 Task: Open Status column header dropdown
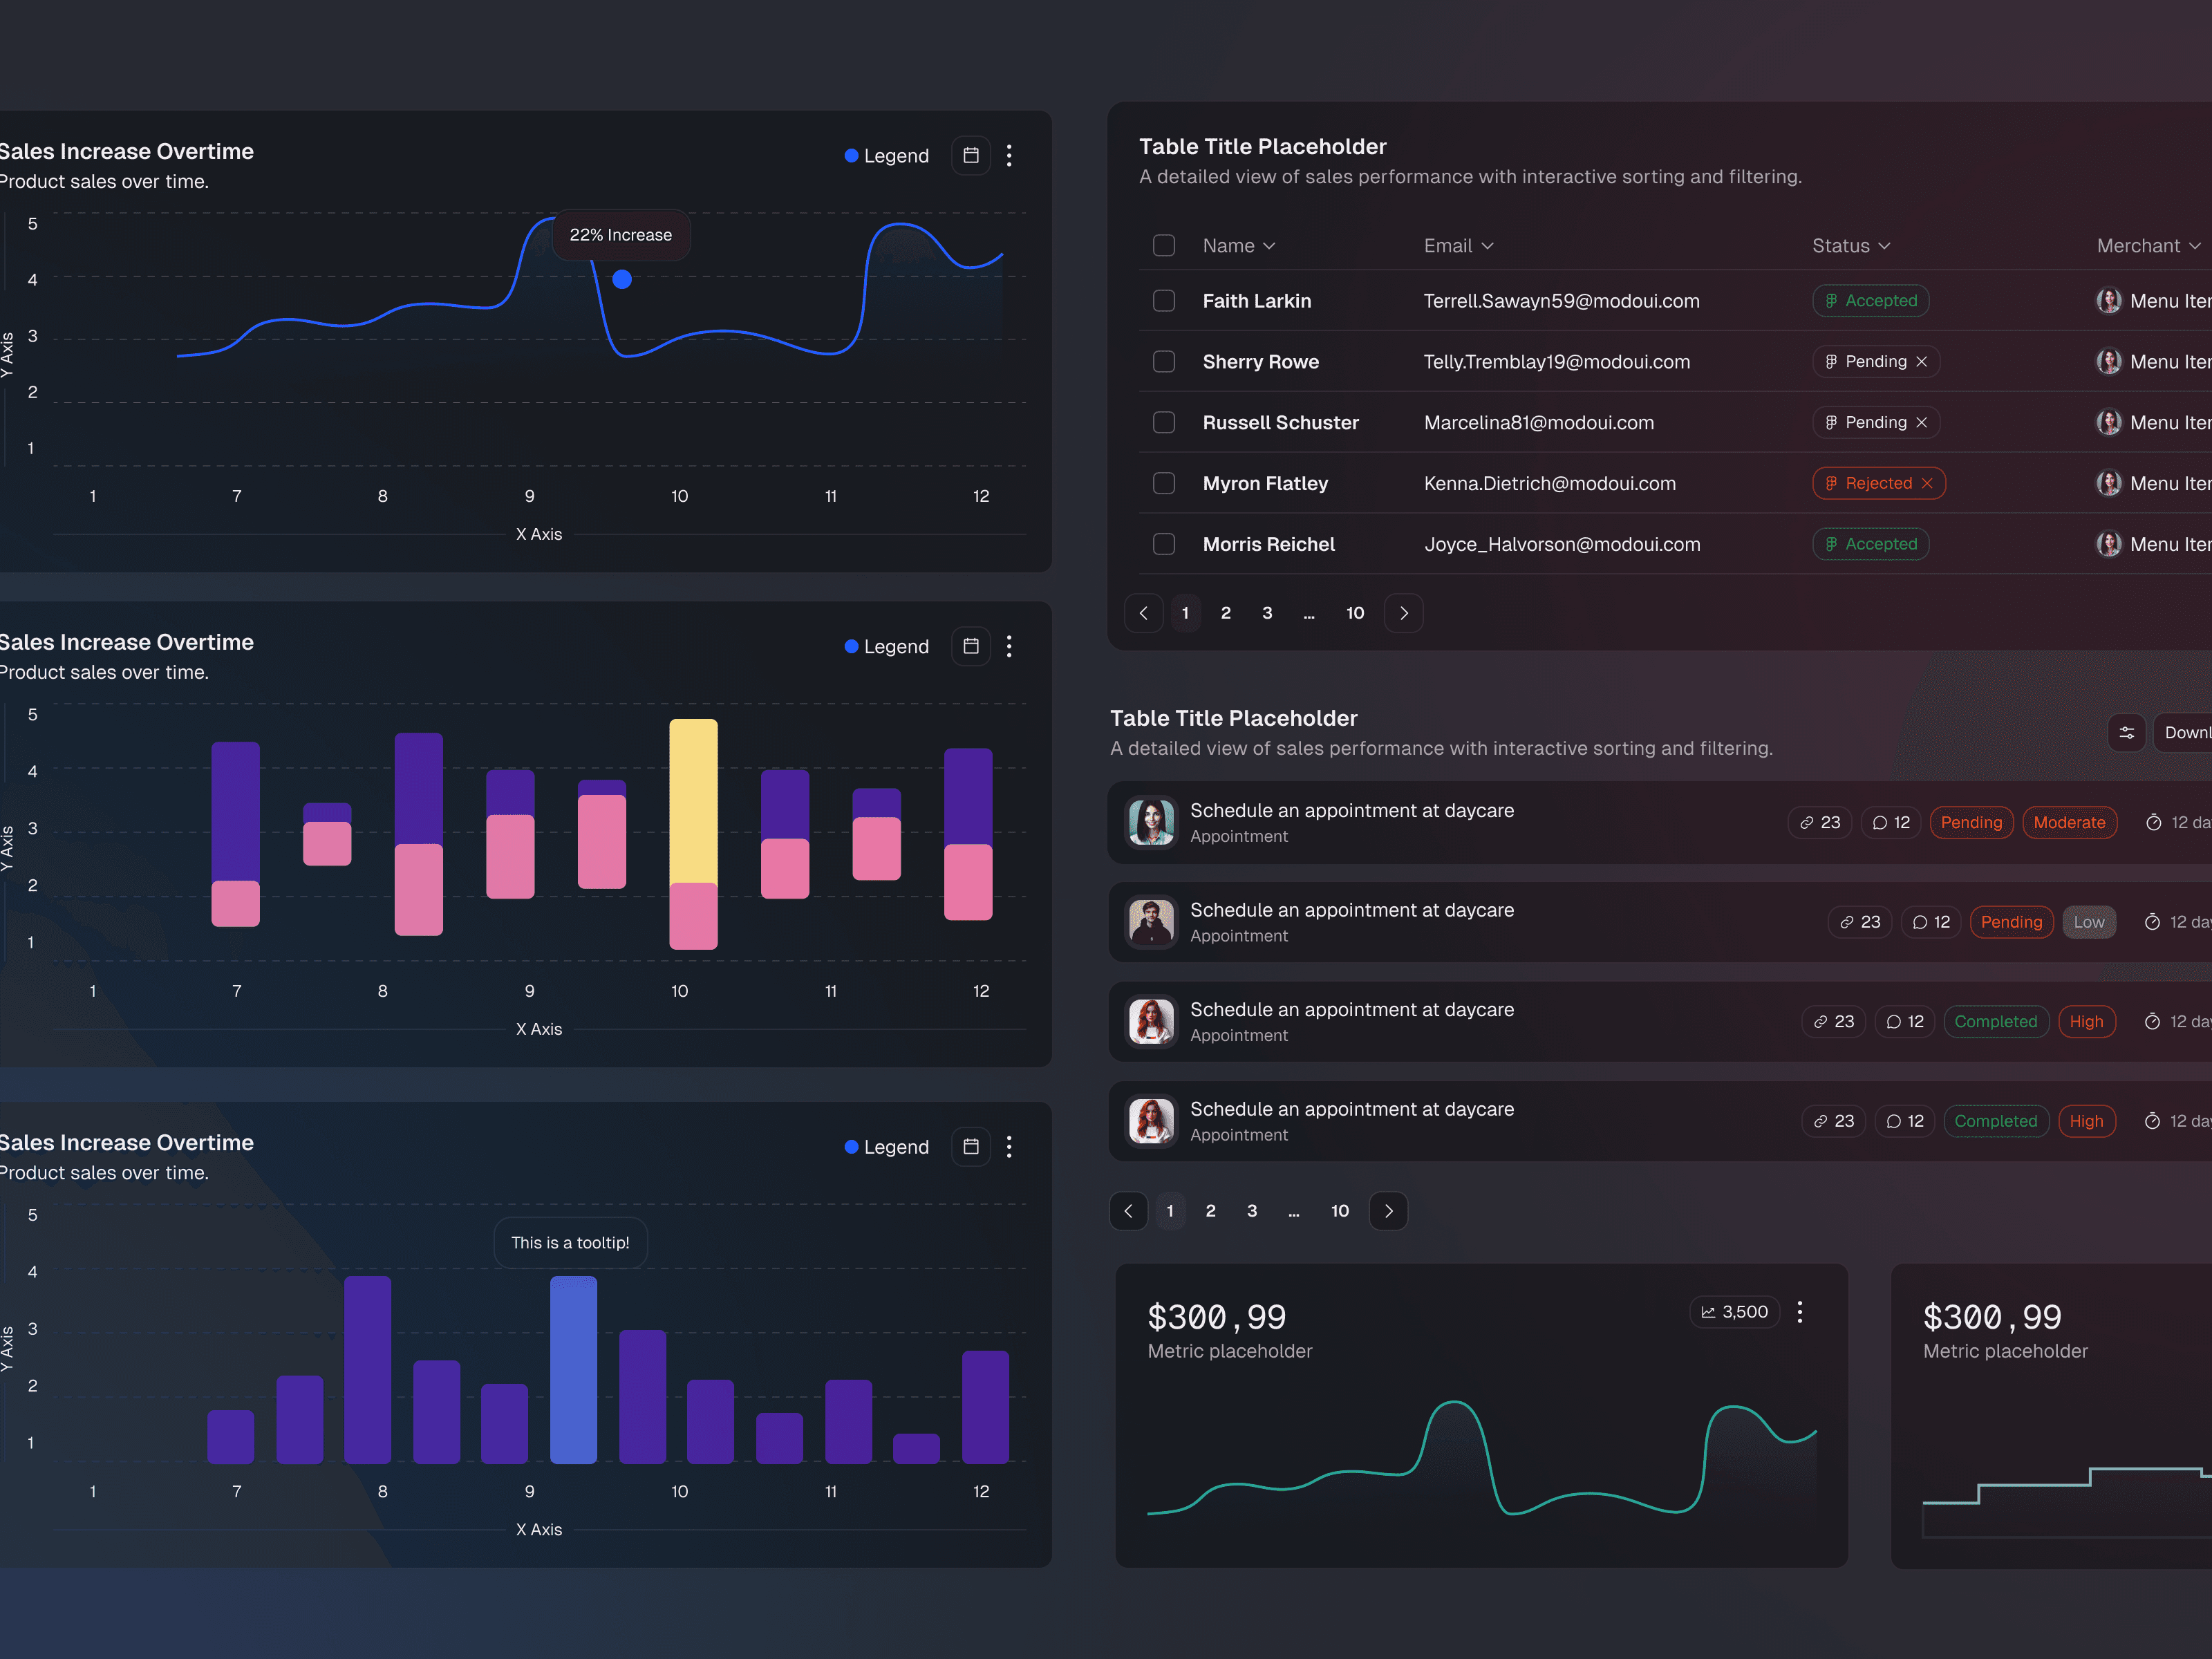click(1851, 246)
